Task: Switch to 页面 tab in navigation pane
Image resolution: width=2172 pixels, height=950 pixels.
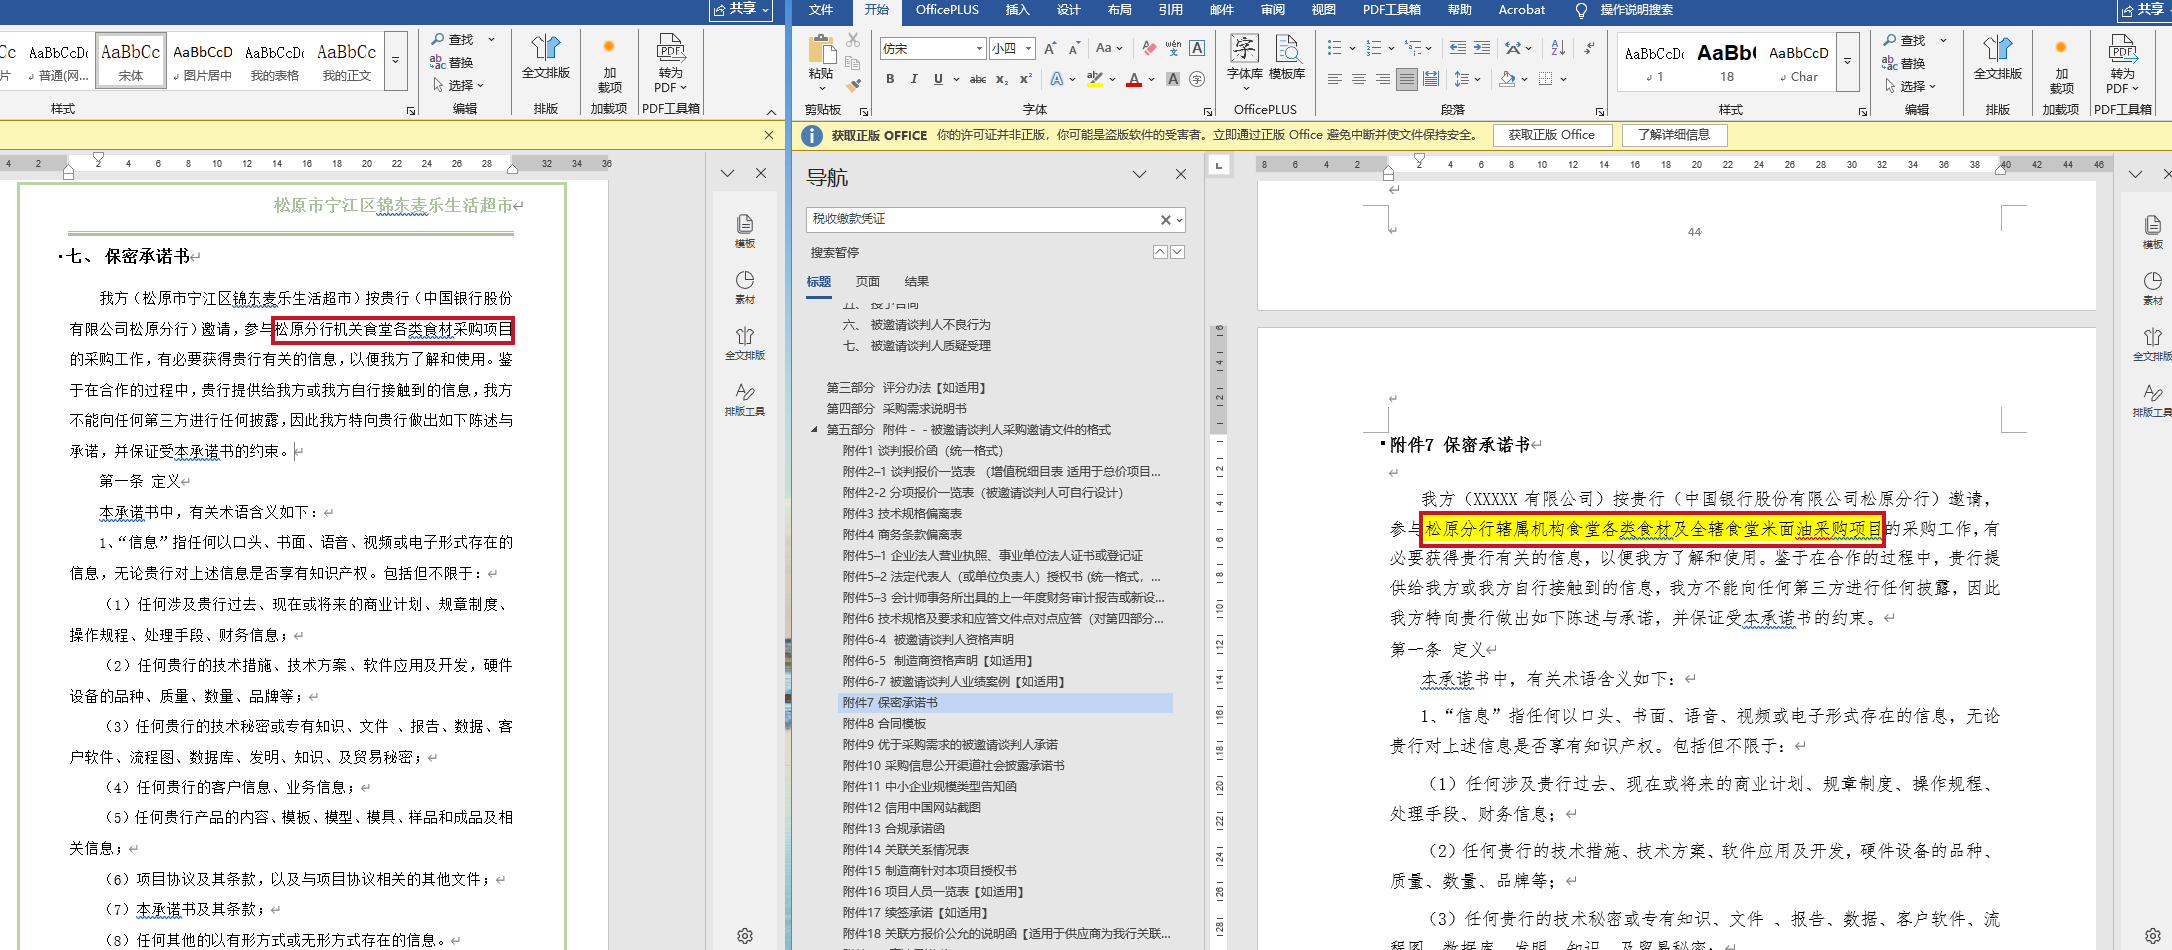Action: pos(867,282)
